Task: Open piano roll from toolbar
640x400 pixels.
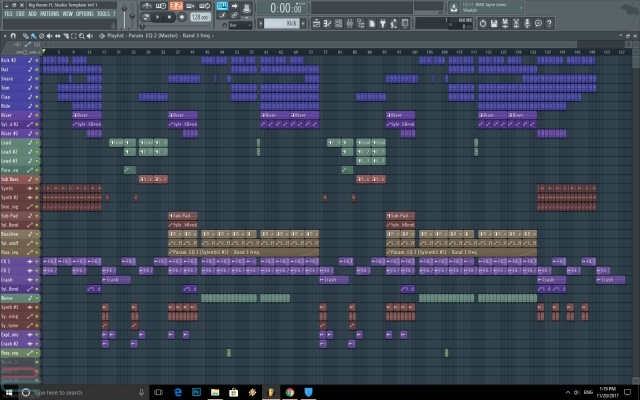Action: click(328, 24)
